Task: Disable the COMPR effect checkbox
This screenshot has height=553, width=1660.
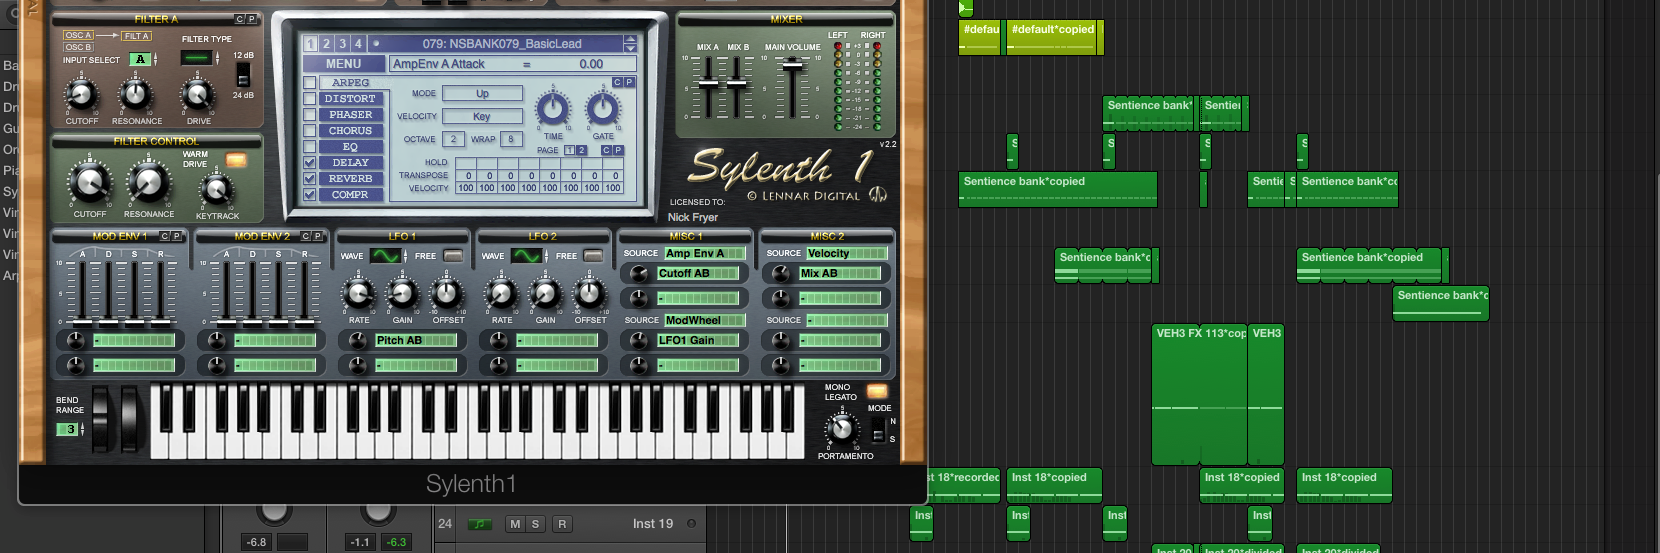Action: point(310,195)
